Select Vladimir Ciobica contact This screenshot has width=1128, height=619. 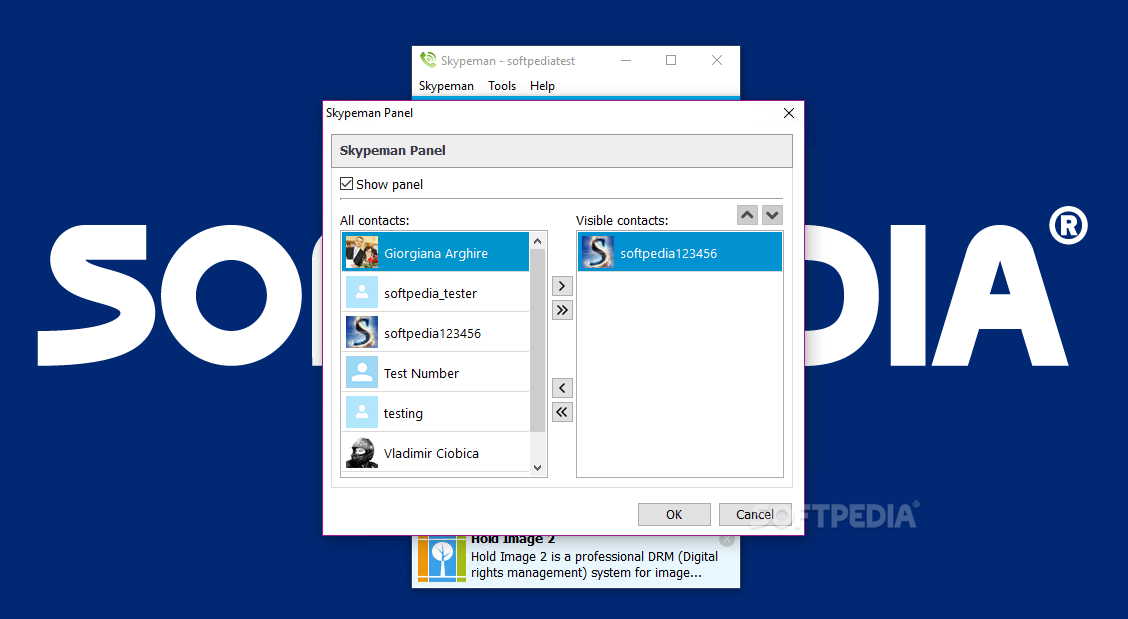pos(436,453)
